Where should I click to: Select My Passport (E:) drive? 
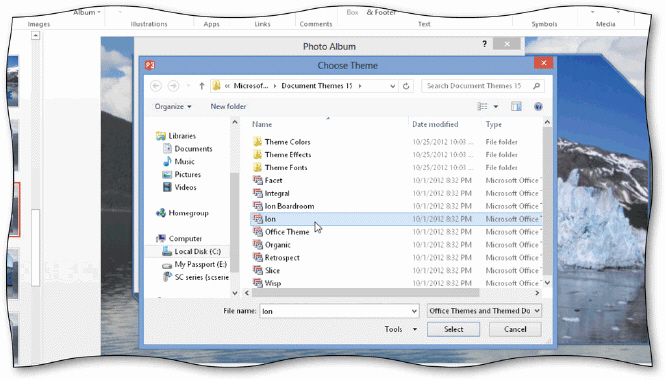coord(200,264)
